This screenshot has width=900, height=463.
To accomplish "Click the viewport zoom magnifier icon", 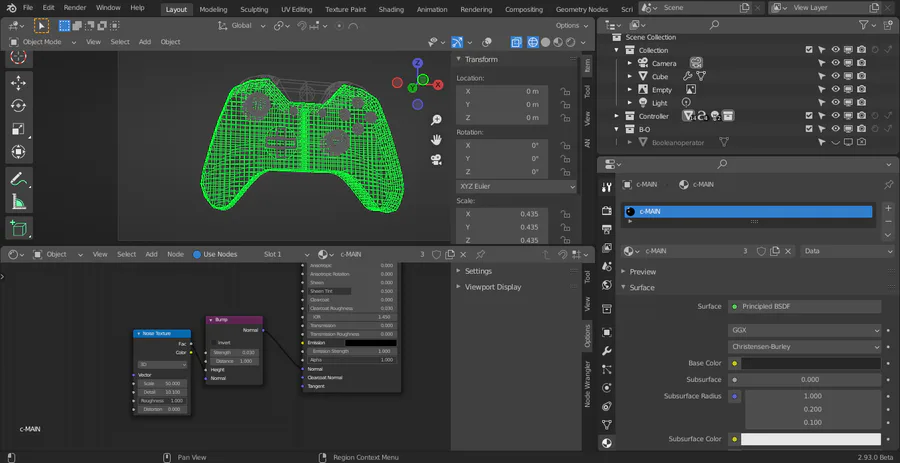I will (x=436, y=120).
